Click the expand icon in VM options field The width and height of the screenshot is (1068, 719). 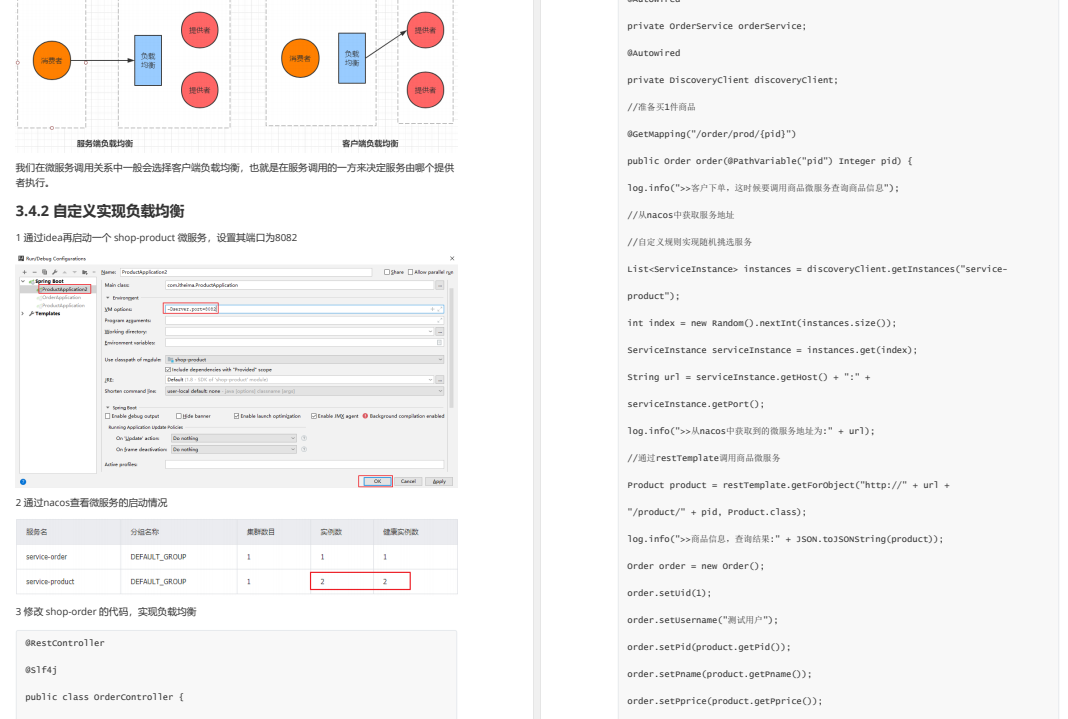coord(440,309)
